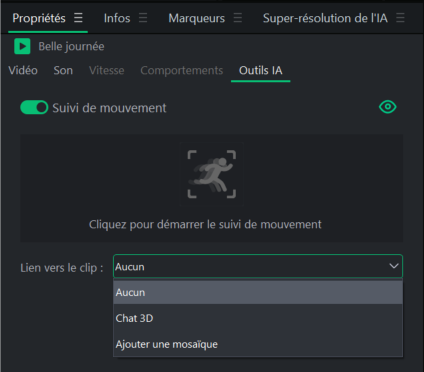Click the green clip icon beside Belle journée

click(x=22, y=46)
